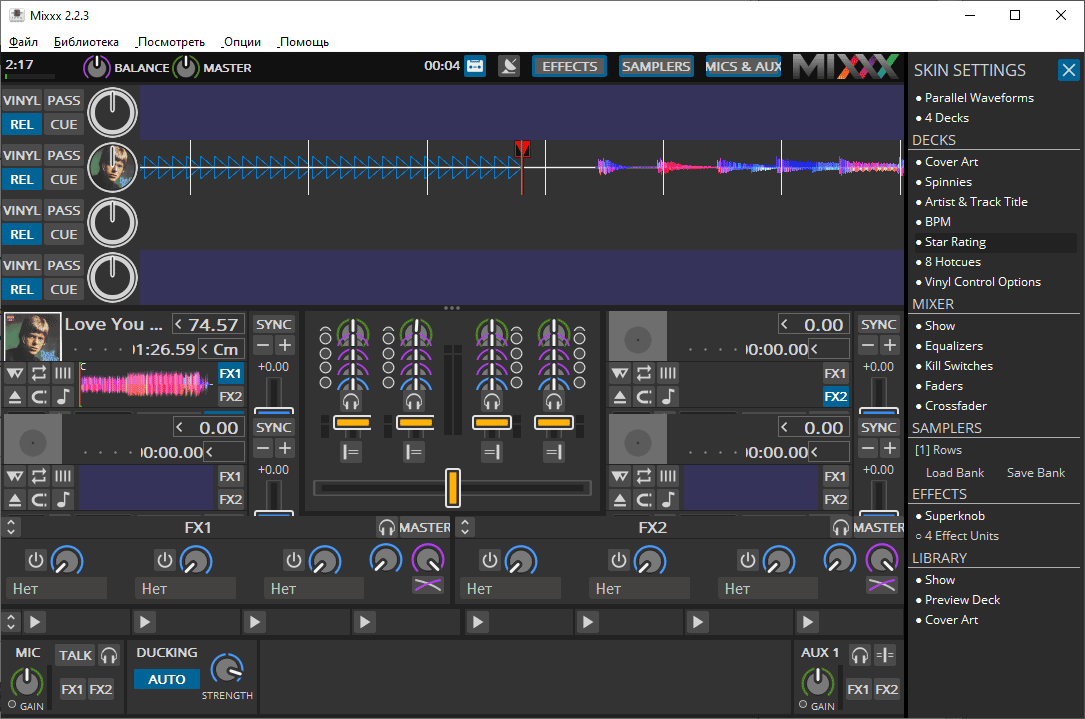The image size is (1085, 719).
Task: Click the double-triangle icon on Love You deck
Action: pyautogui.click(x=15, y=374)
